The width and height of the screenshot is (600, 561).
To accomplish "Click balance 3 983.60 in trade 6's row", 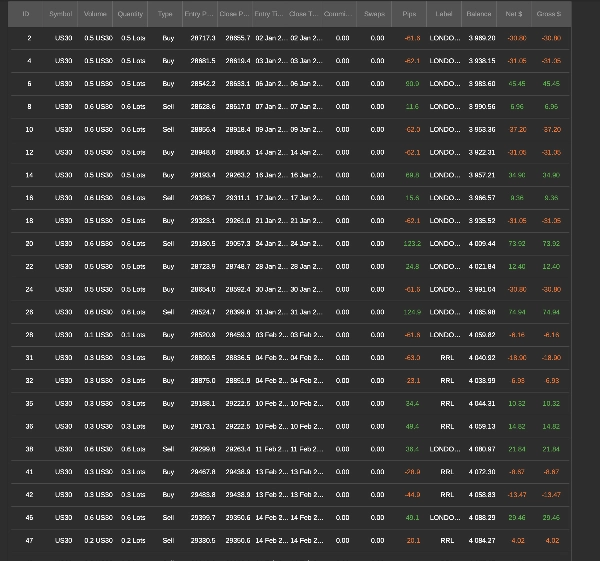I will coord(482,84).
